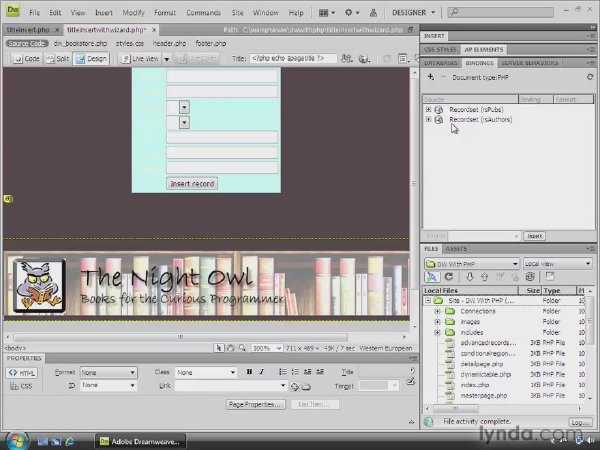Open the DW With PHP site dropdown
This screenshot has height=450, width=600.
472,264
